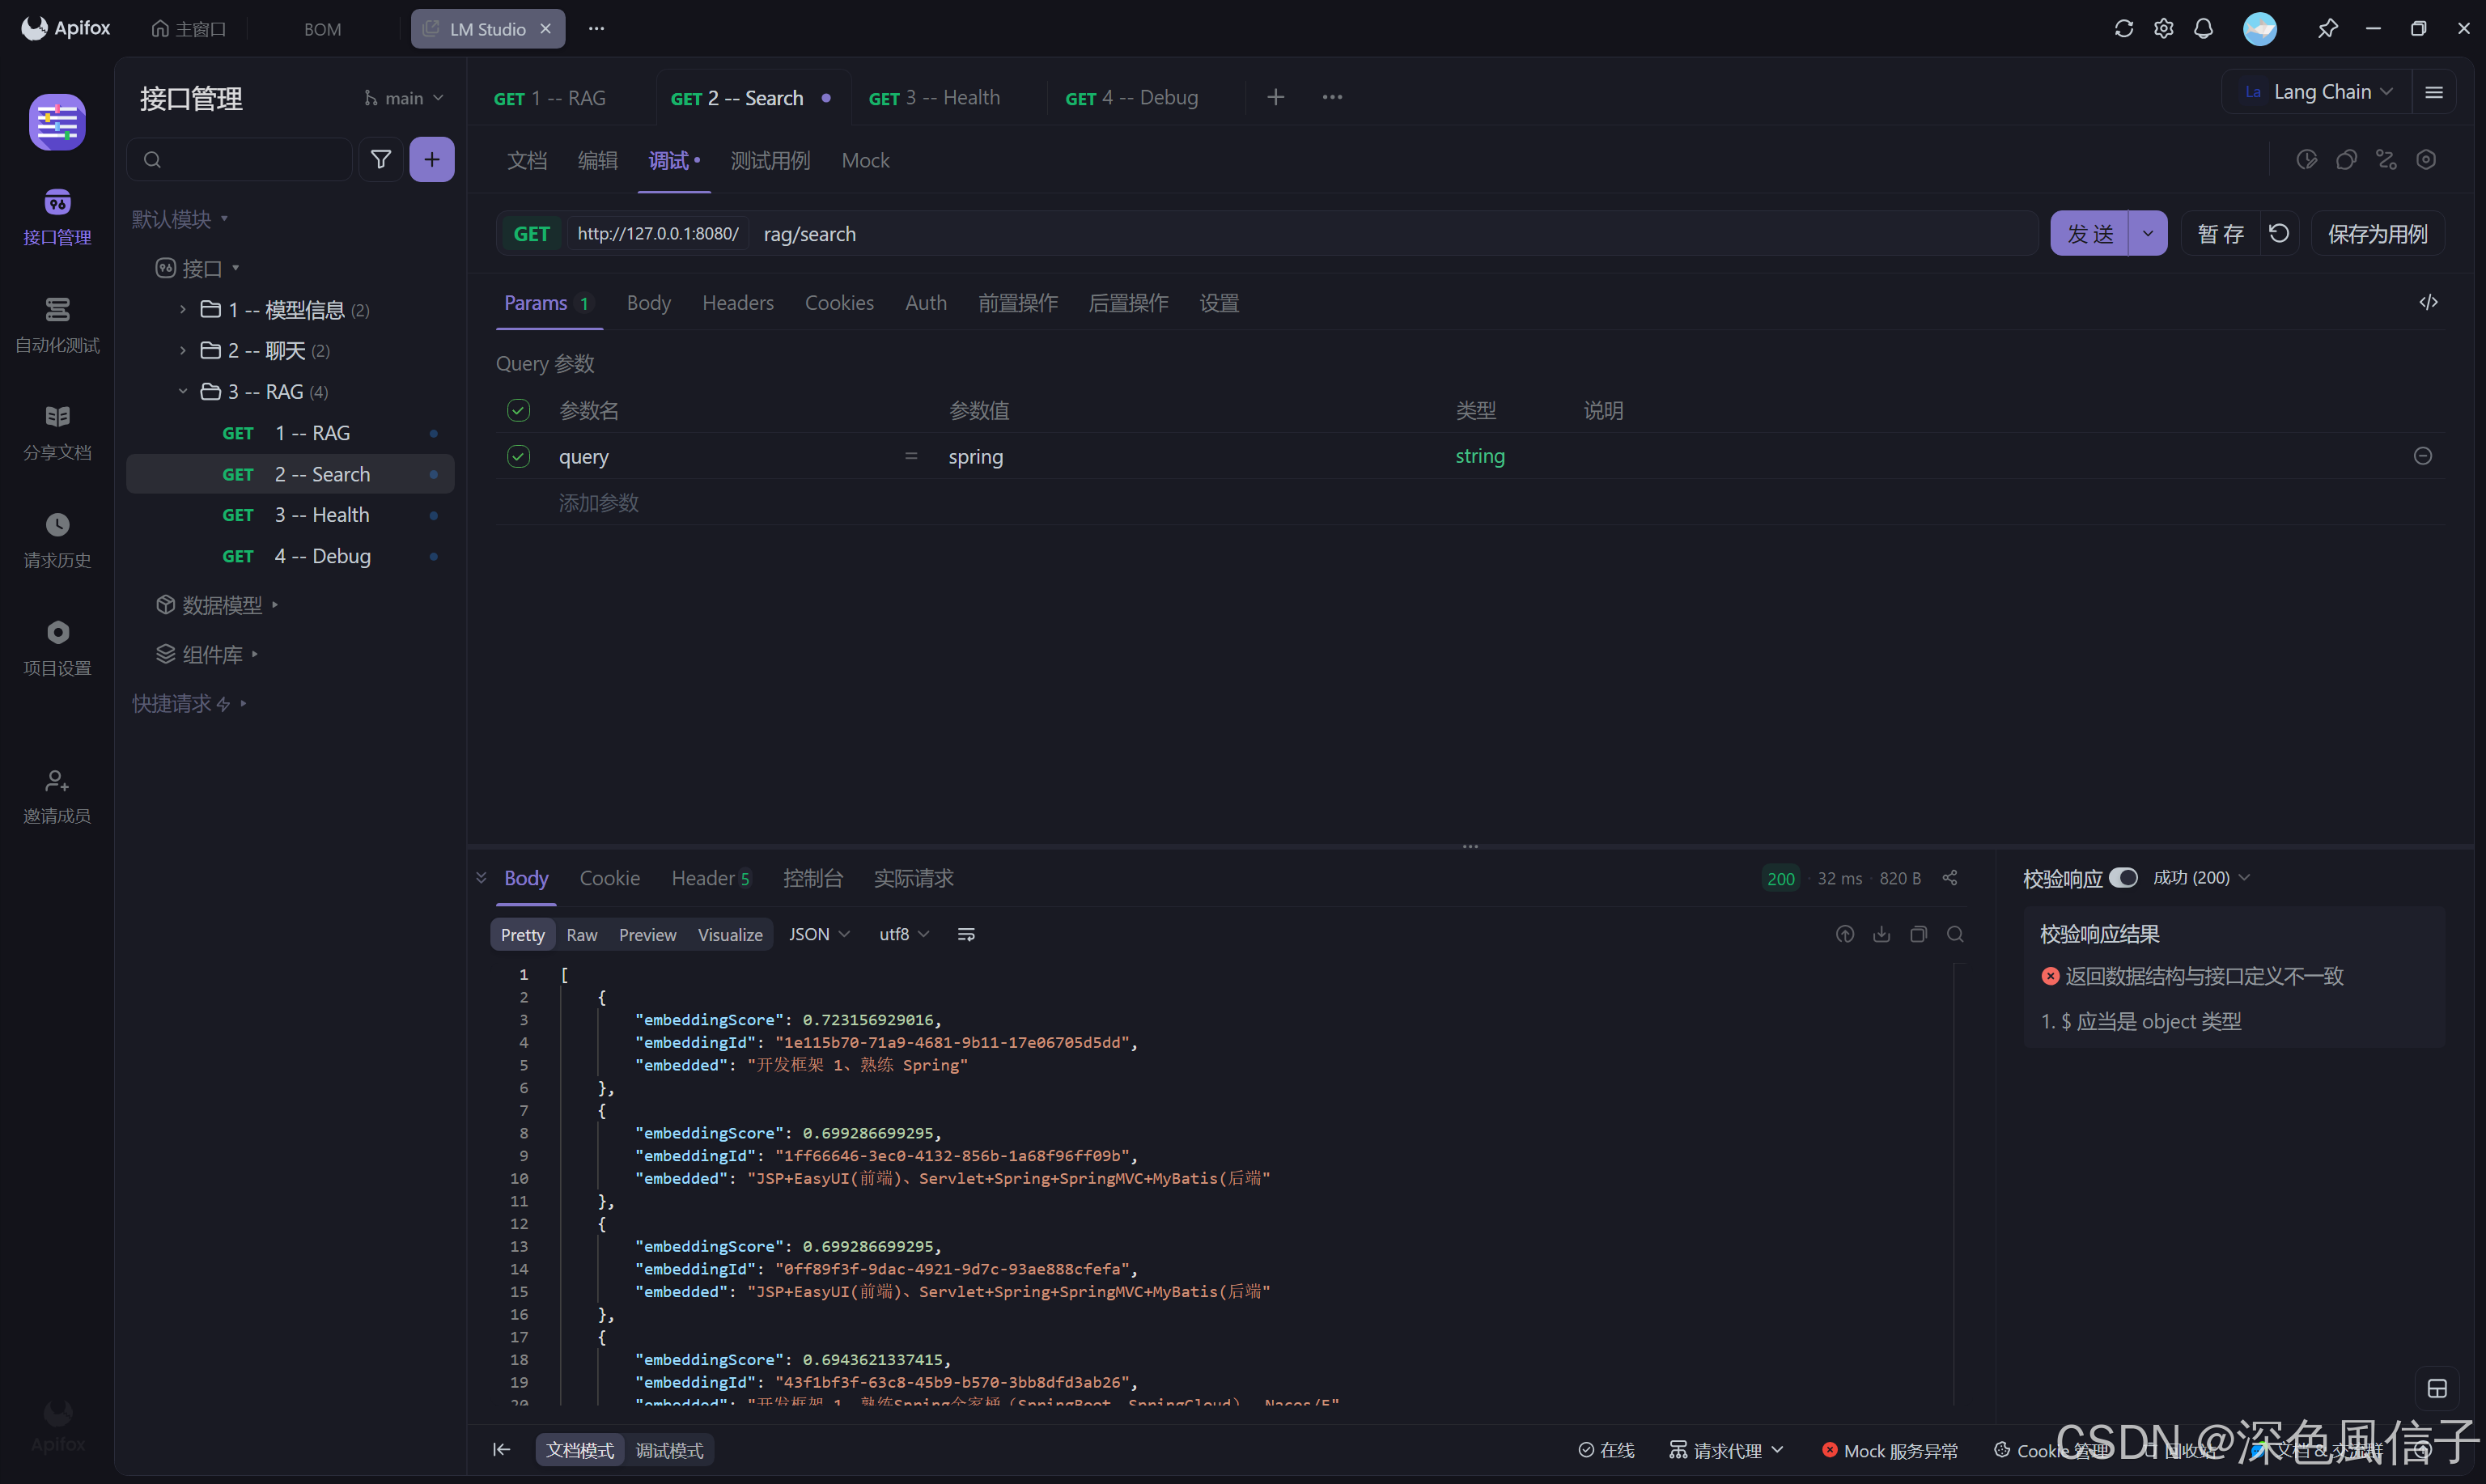Click the filter funnel icon in sidebar

coord(381,159)
